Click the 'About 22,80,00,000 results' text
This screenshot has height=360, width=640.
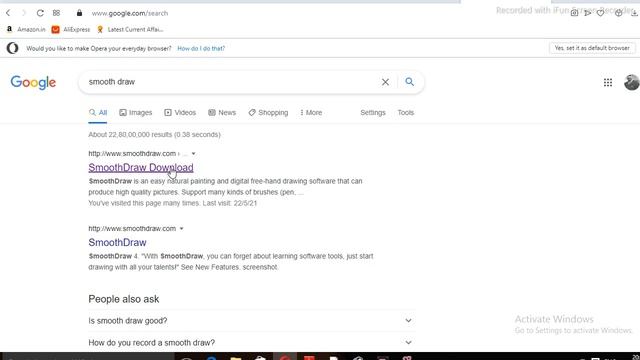point(154,135)
